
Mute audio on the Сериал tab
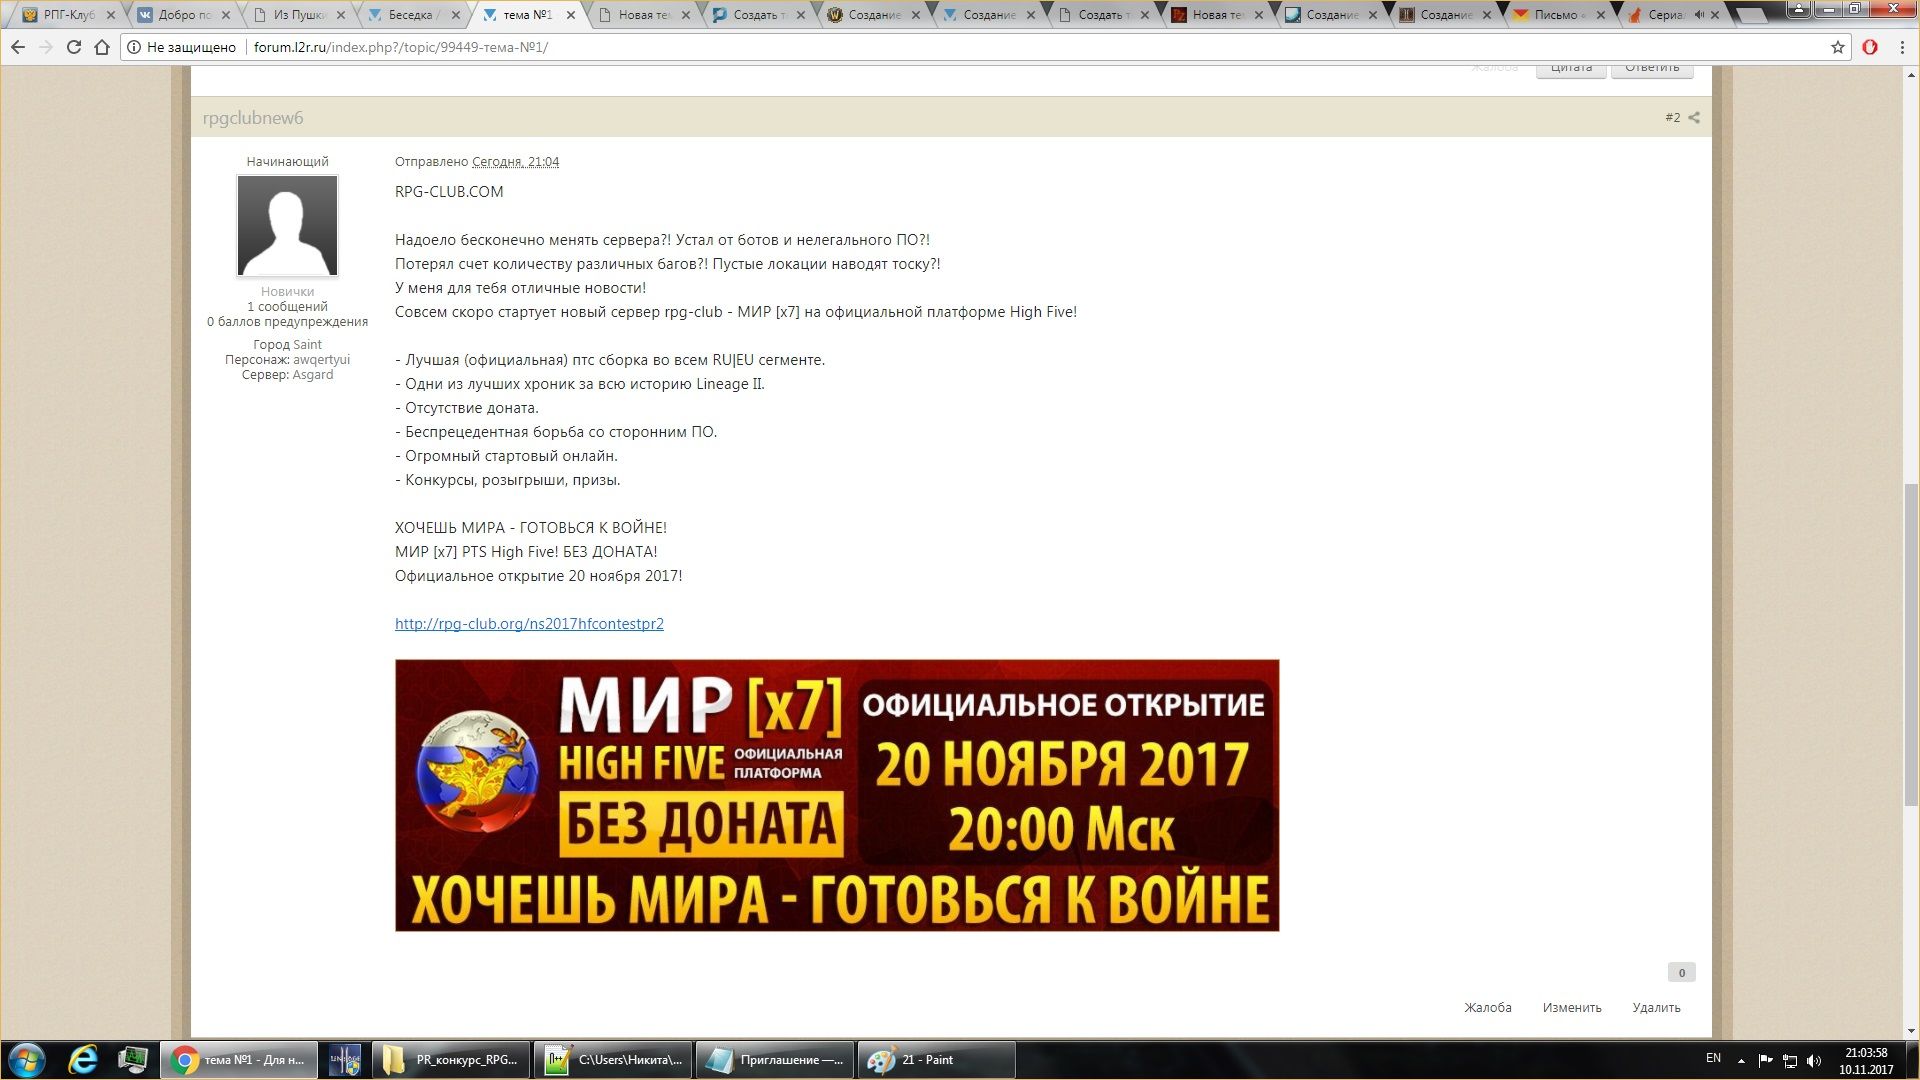pyautogui.click(x=1699, y=15)
